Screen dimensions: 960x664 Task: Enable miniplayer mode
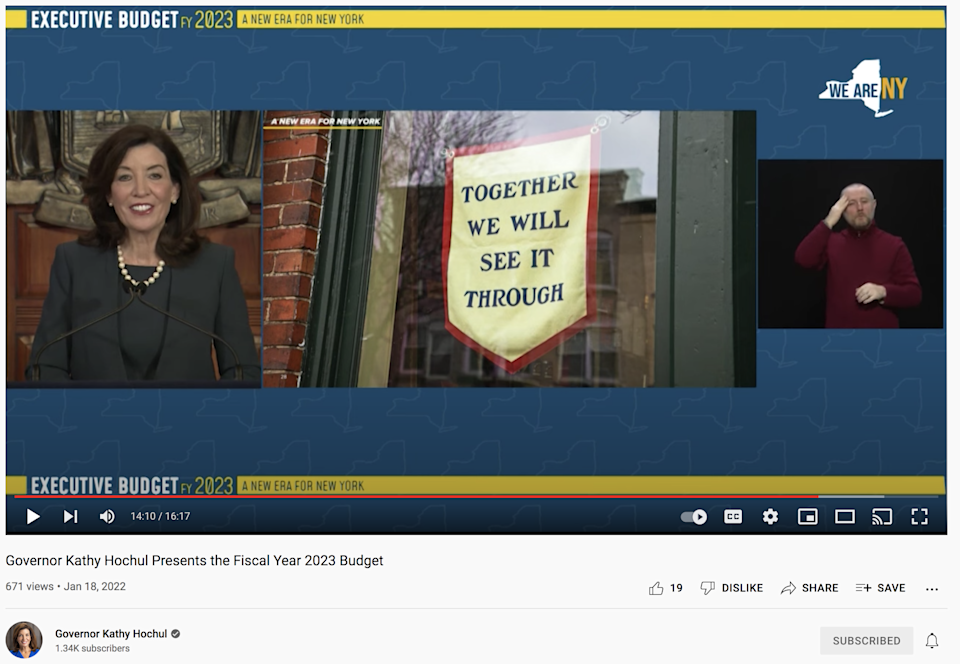pyautogui.click(x=807, y=517)
